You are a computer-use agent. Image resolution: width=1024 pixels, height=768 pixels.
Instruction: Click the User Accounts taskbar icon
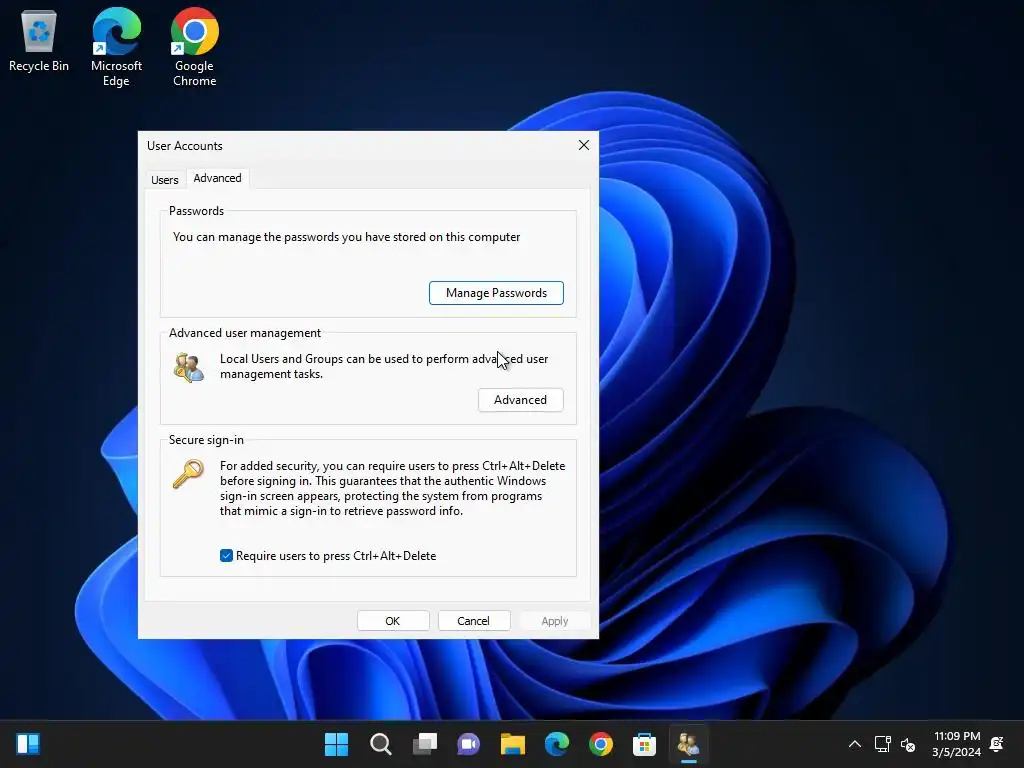point(688,744)
